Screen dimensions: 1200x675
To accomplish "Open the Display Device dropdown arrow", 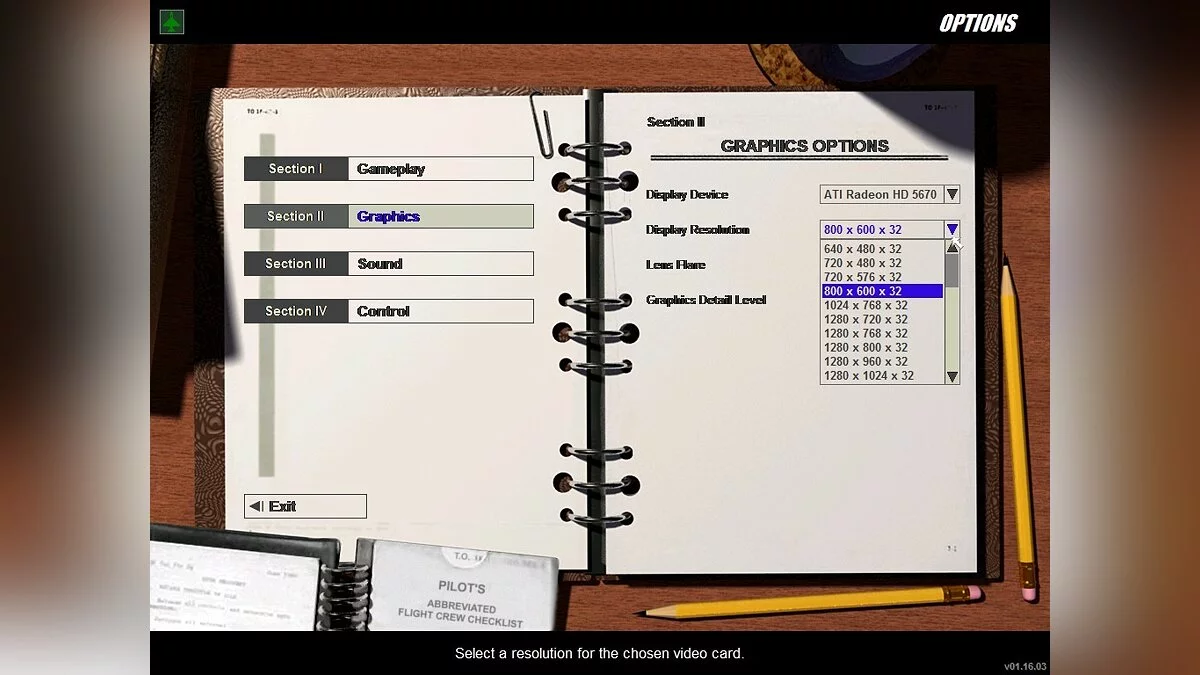I will [x=952, y=195].
